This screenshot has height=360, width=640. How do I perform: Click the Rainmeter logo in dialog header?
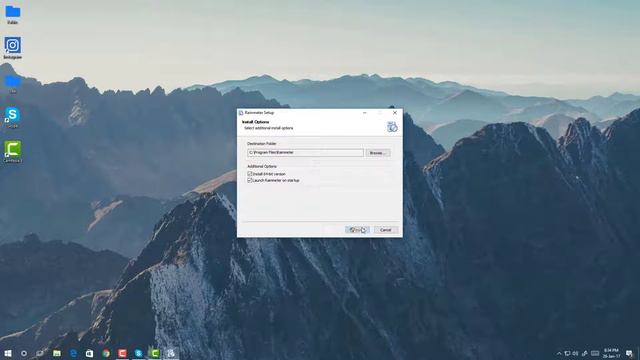pos(392,127)
